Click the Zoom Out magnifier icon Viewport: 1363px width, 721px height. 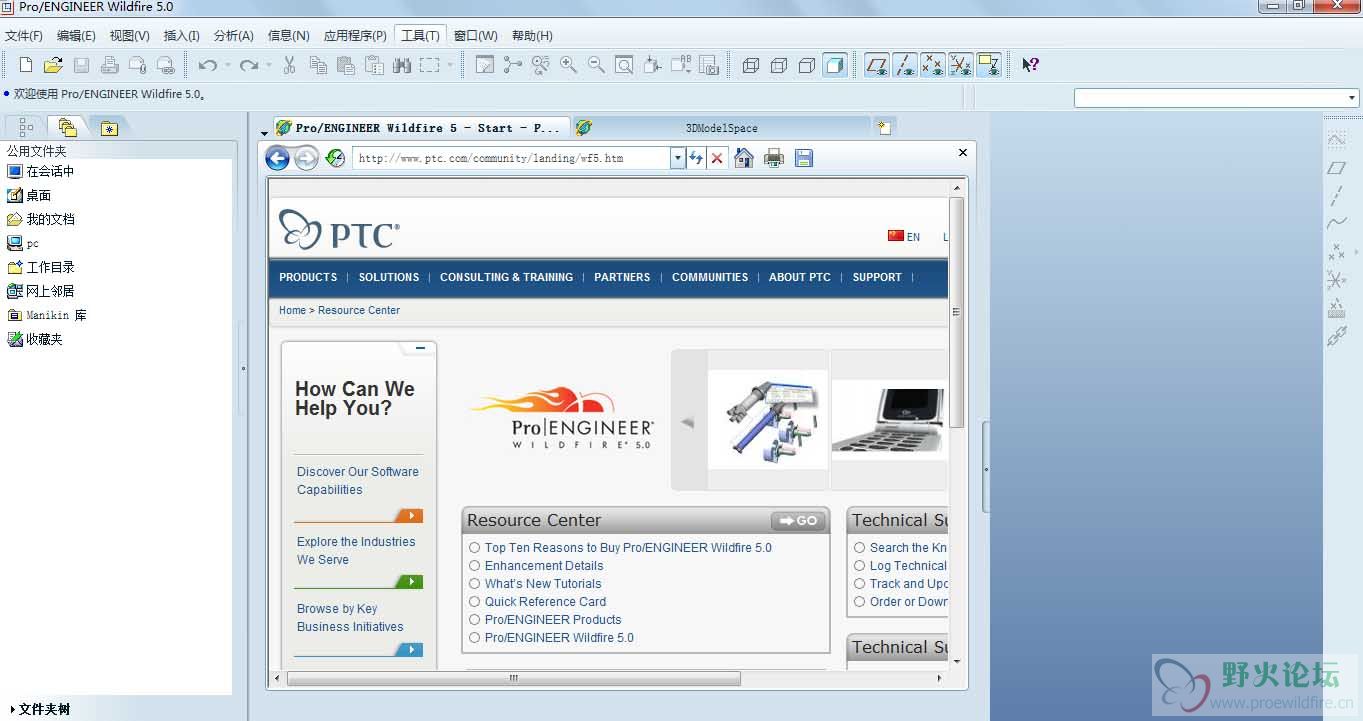click(x=596, y=65)
